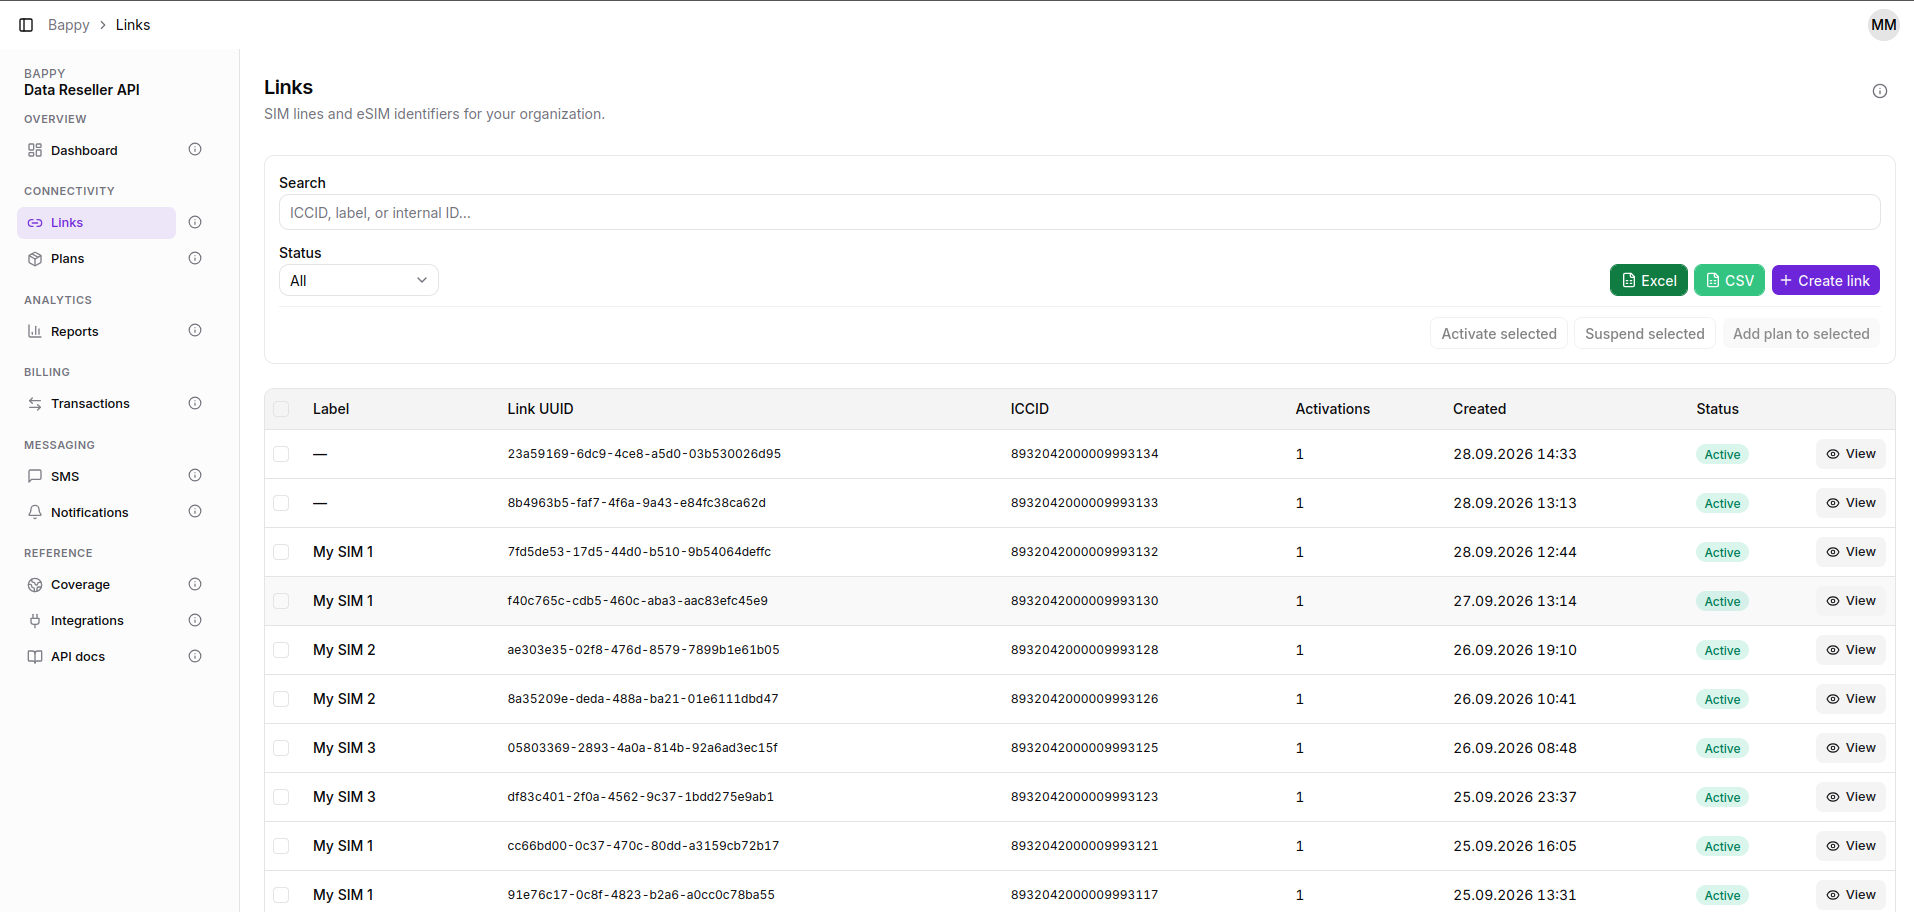
Task: Select the My SIM 2 row created 26.09.2026 19:10
Action: click(x=281, y=650)
